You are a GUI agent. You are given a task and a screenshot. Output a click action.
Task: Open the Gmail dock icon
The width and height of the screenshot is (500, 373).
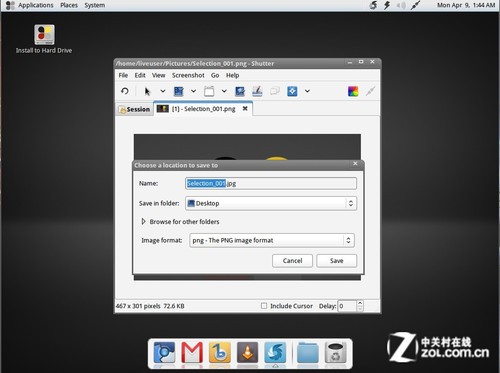click(x=192, y=353)
